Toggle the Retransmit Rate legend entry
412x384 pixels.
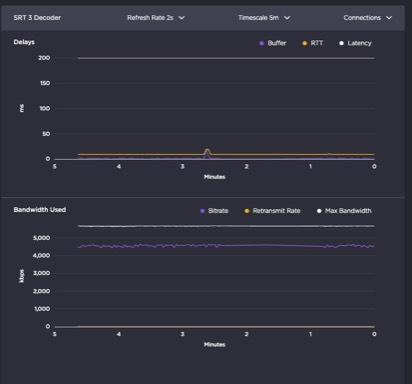point(272,211)
